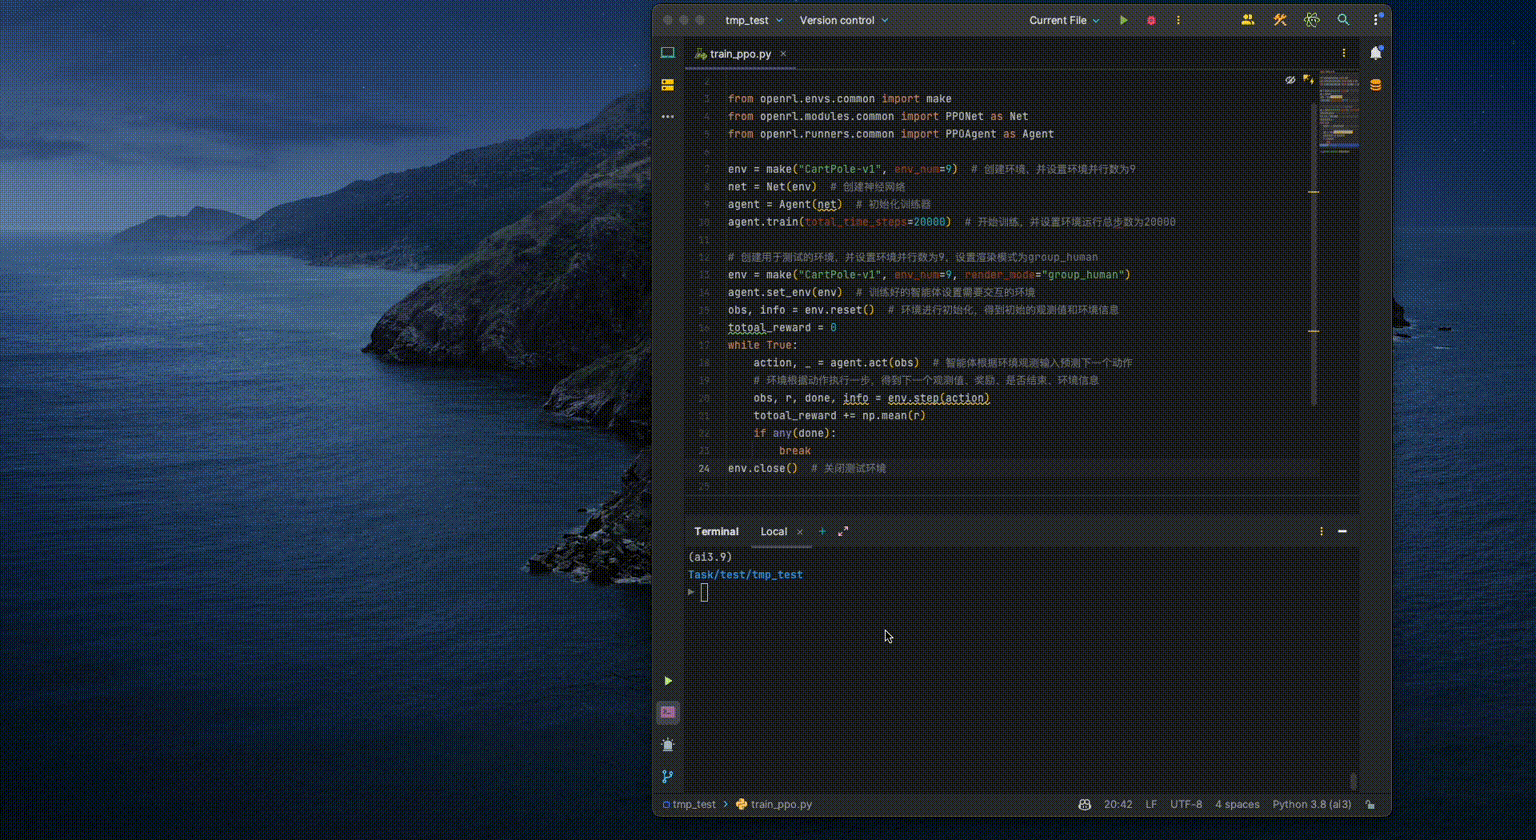Toggle the reader mode eye icon

tap(1290, 79)
